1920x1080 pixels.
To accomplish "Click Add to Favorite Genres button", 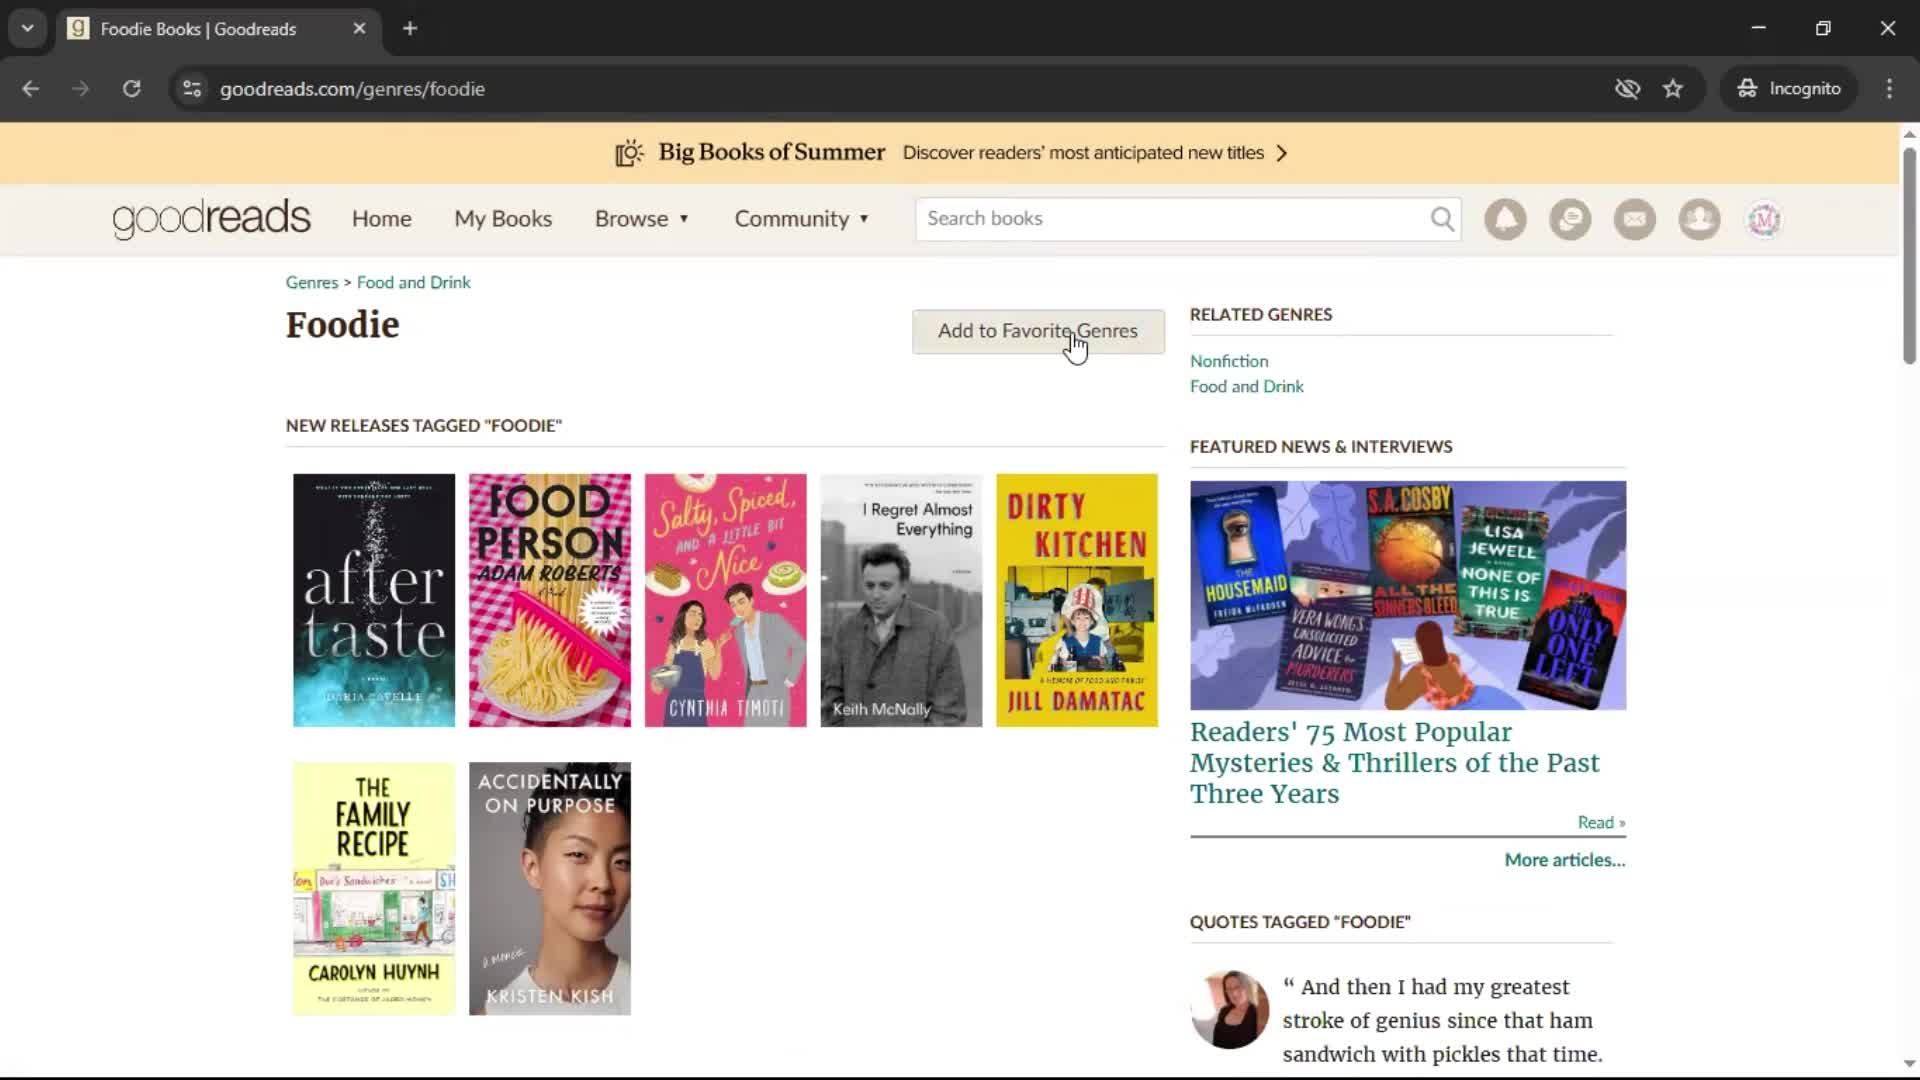I will [x=1038, y=331].
